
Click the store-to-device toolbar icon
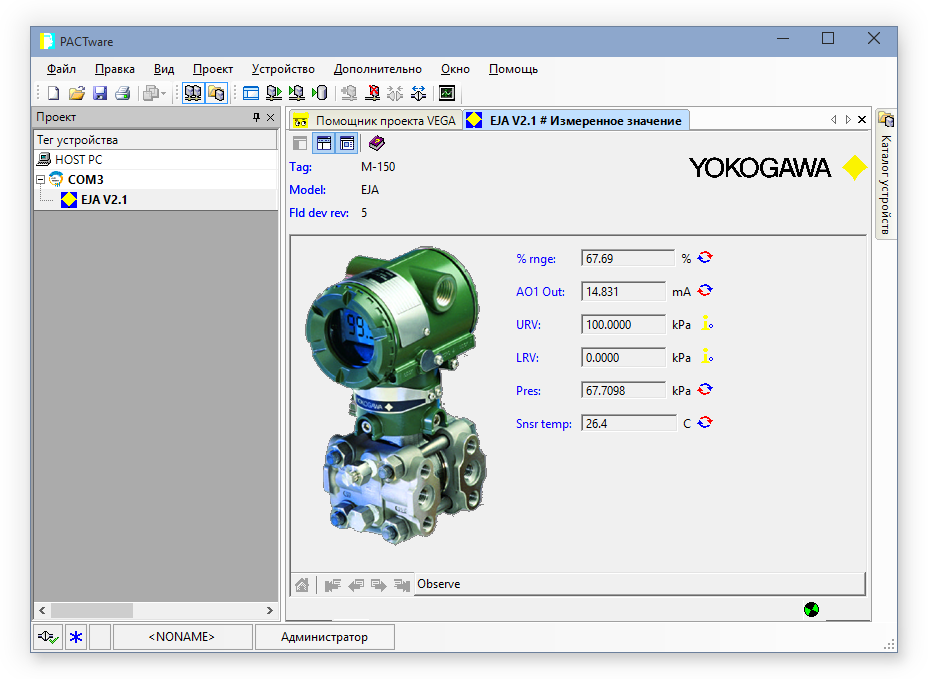[297, 93]
